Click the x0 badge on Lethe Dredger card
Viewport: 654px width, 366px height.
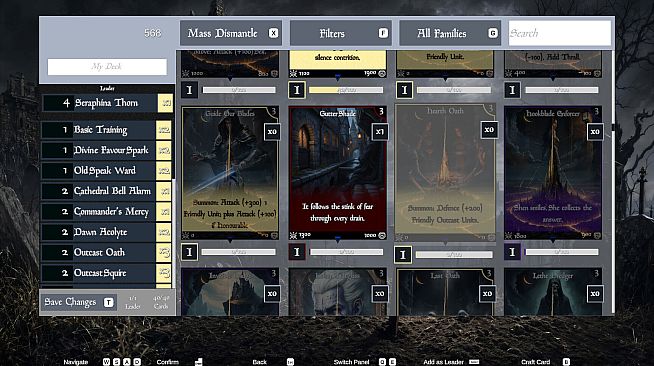pyautogui.click(x=595, y=293)
